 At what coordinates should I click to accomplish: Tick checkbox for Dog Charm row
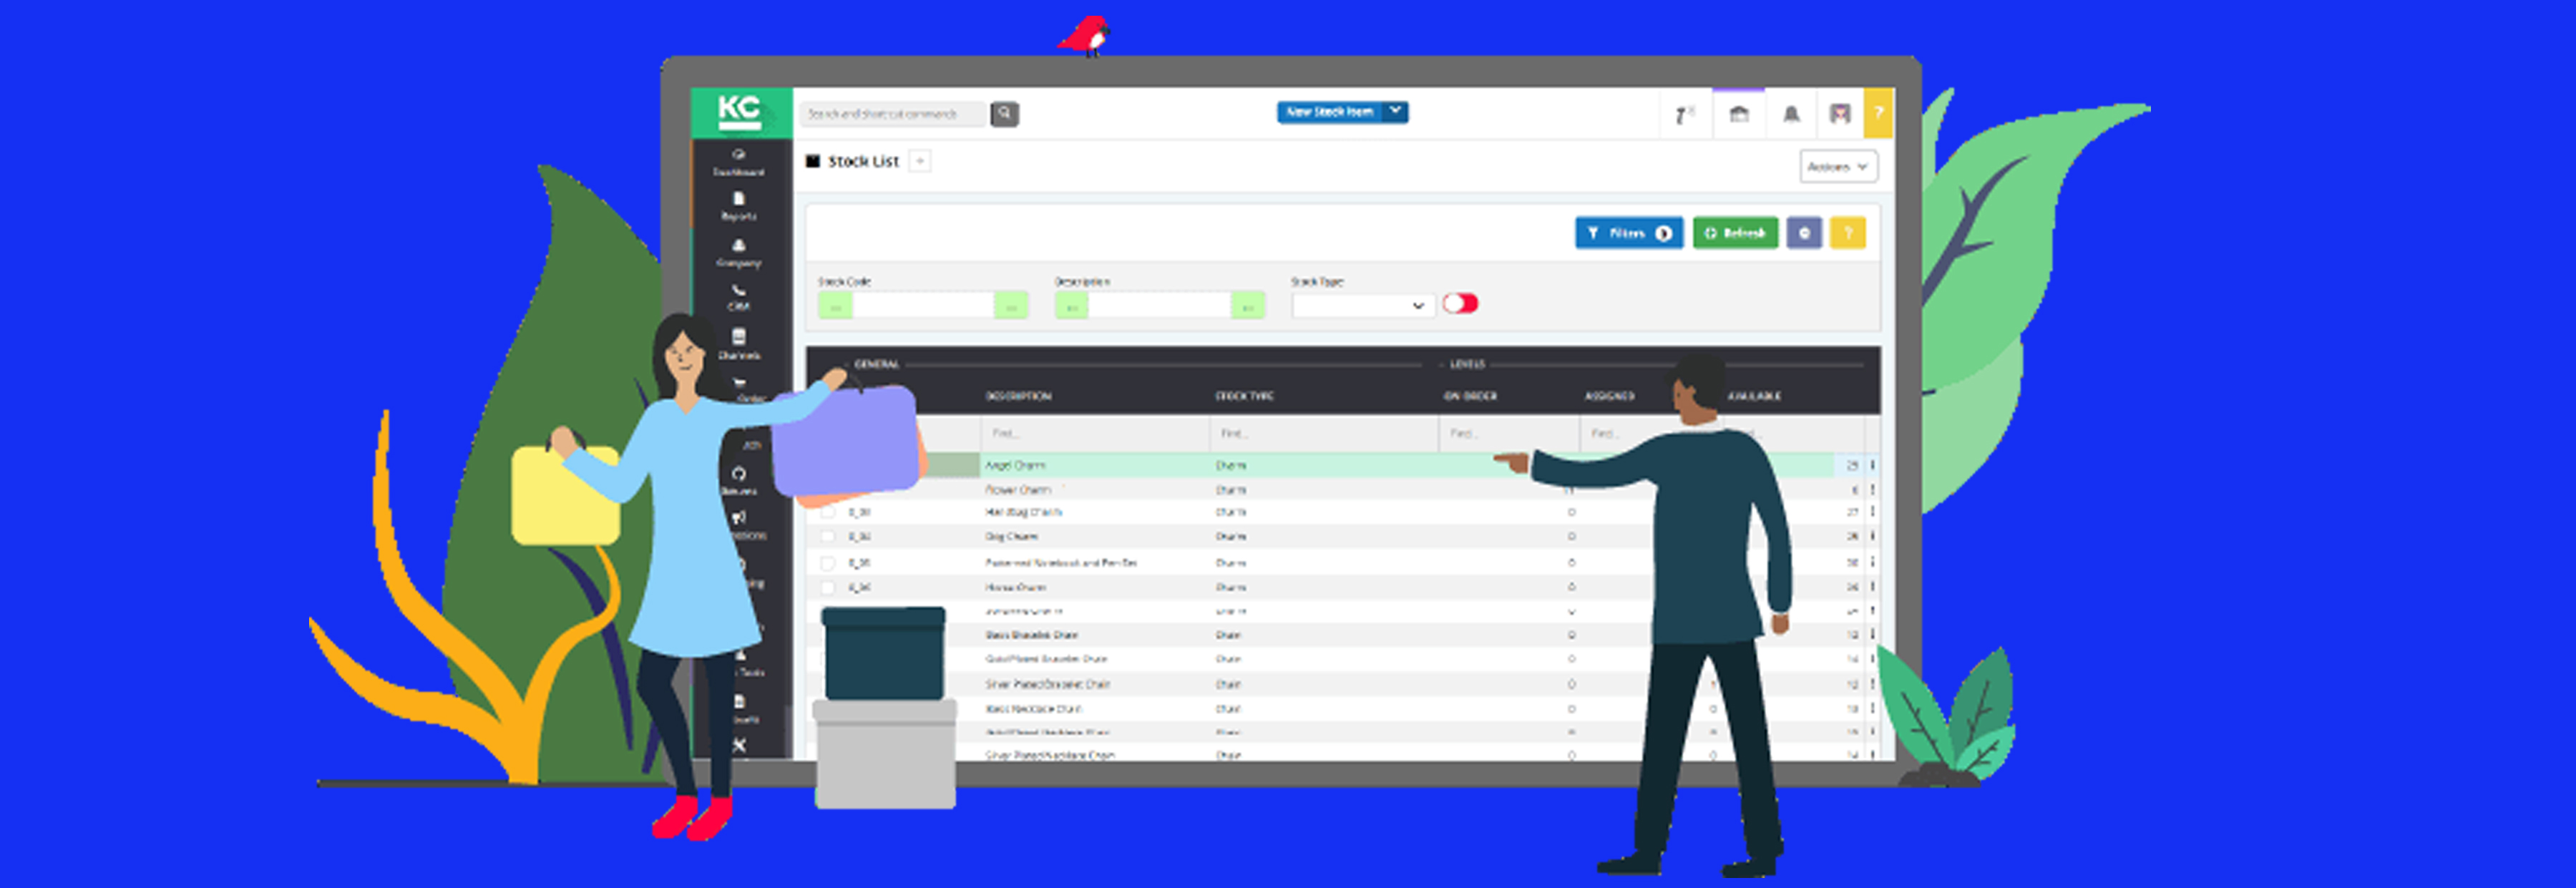click(828, 537)
